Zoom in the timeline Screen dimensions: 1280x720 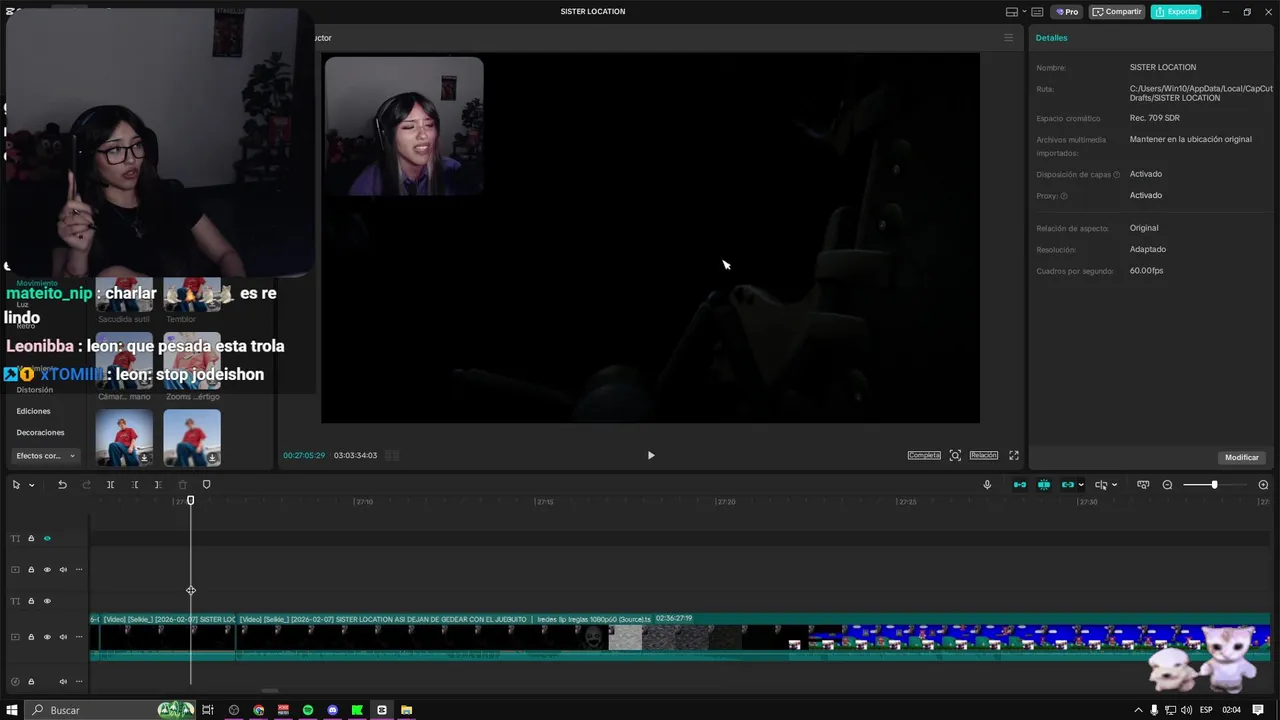pyautogui.click(x=1263, y=485)
